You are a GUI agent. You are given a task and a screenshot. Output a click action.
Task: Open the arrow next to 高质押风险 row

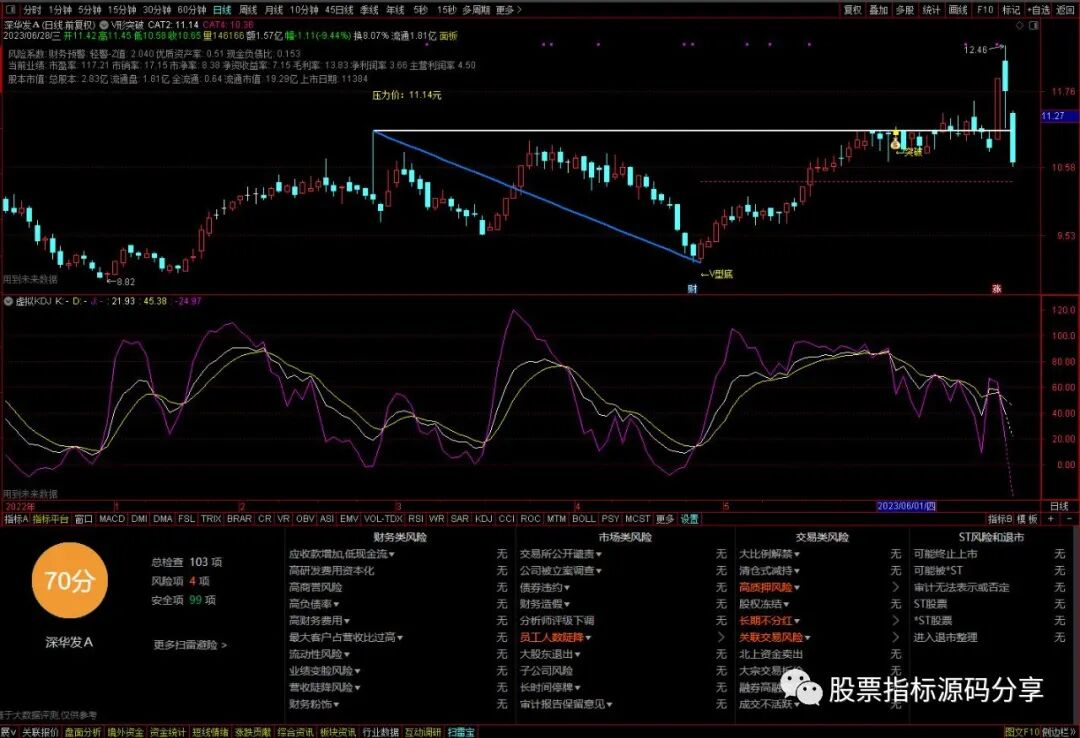point(896,587)
